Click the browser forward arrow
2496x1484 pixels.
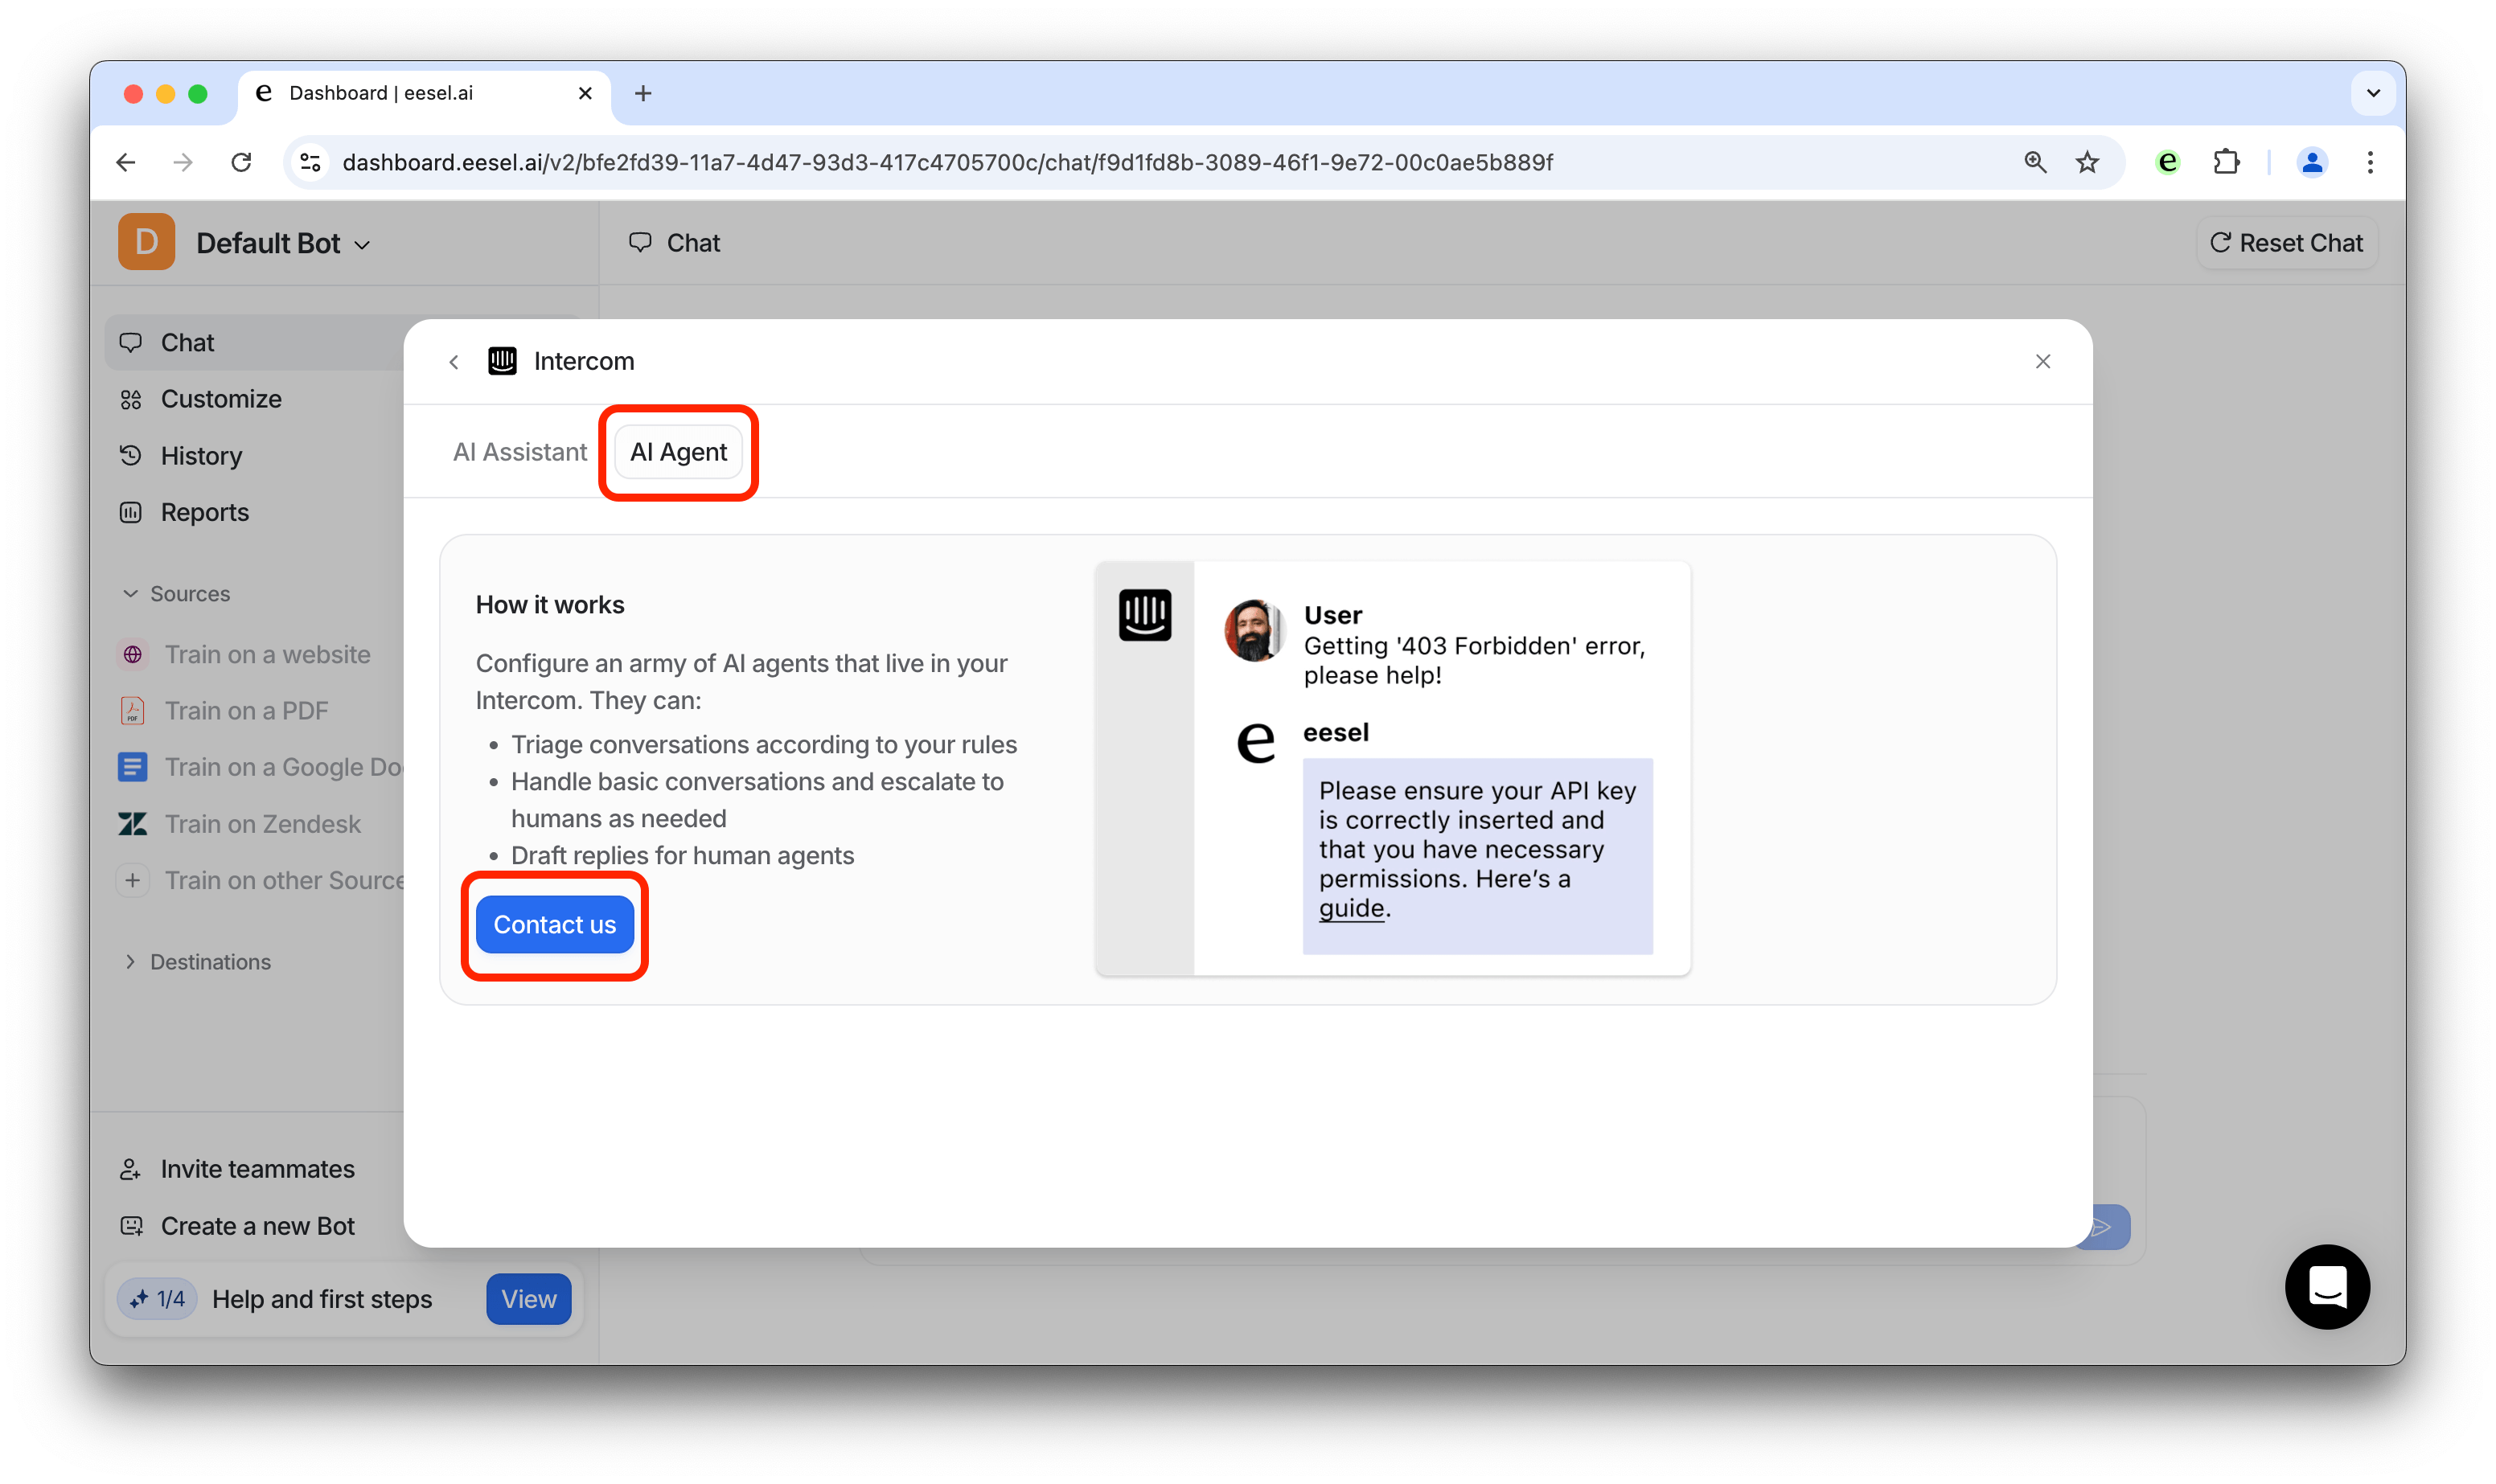(183, 162)
